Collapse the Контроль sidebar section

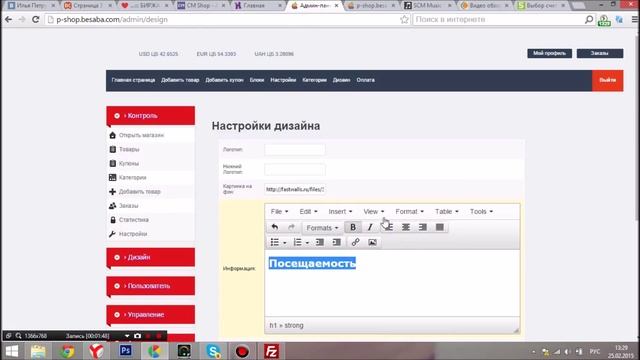151,116
